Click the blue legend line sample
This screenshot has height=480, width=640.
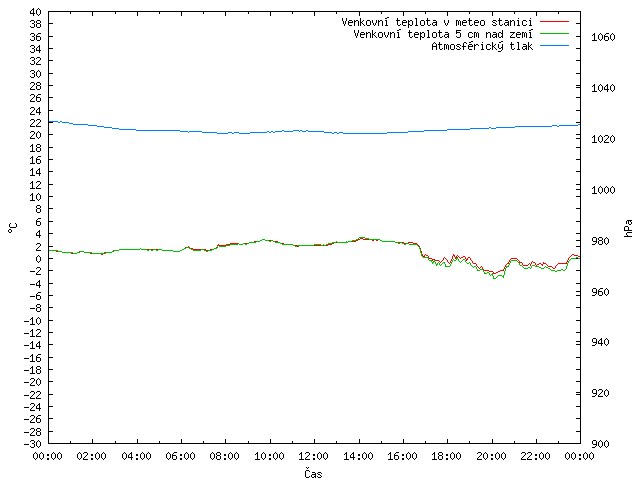coord(554,46)
